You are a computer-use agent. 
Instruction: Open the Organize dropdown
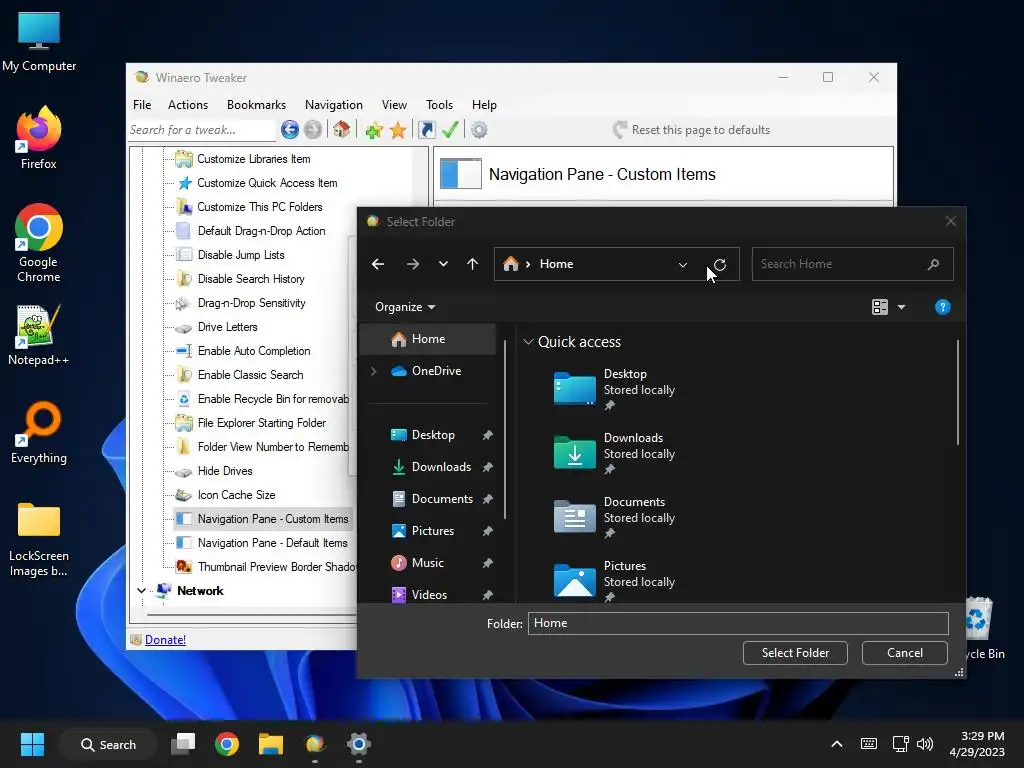tap(405, 307)
